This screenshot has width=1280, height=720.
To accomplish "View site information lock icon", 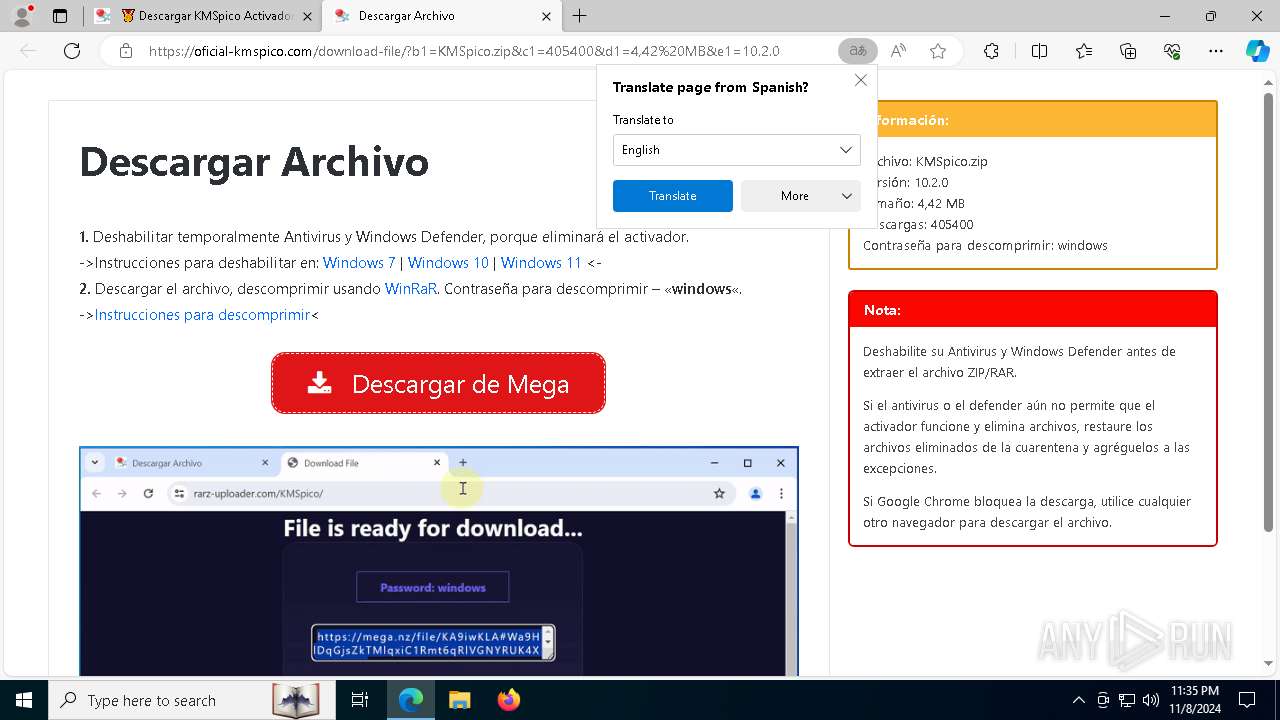I will pyautogui.click(x=126, y=51).
